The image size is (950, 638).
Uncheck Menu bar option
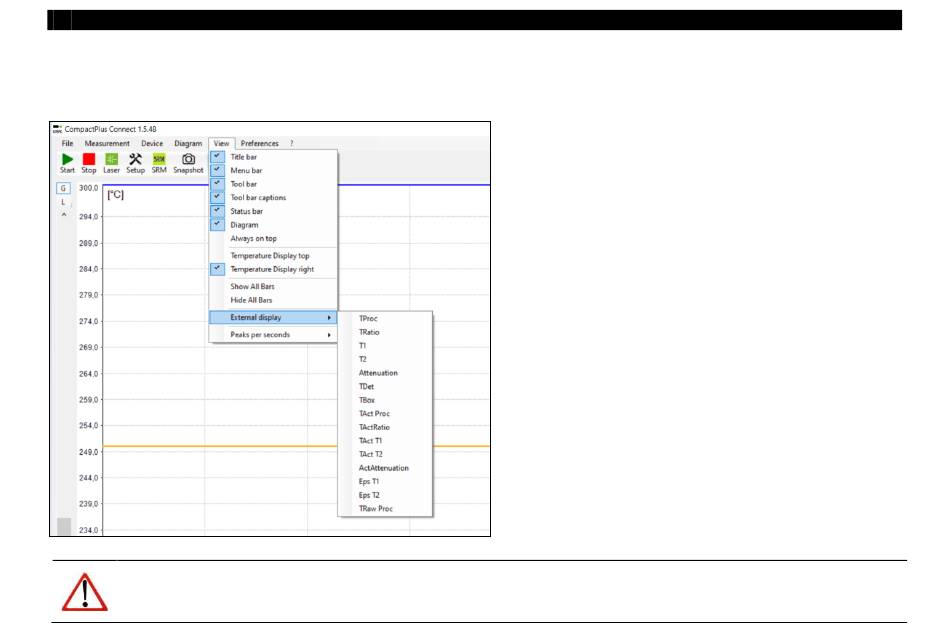click(x=273, y=171)
